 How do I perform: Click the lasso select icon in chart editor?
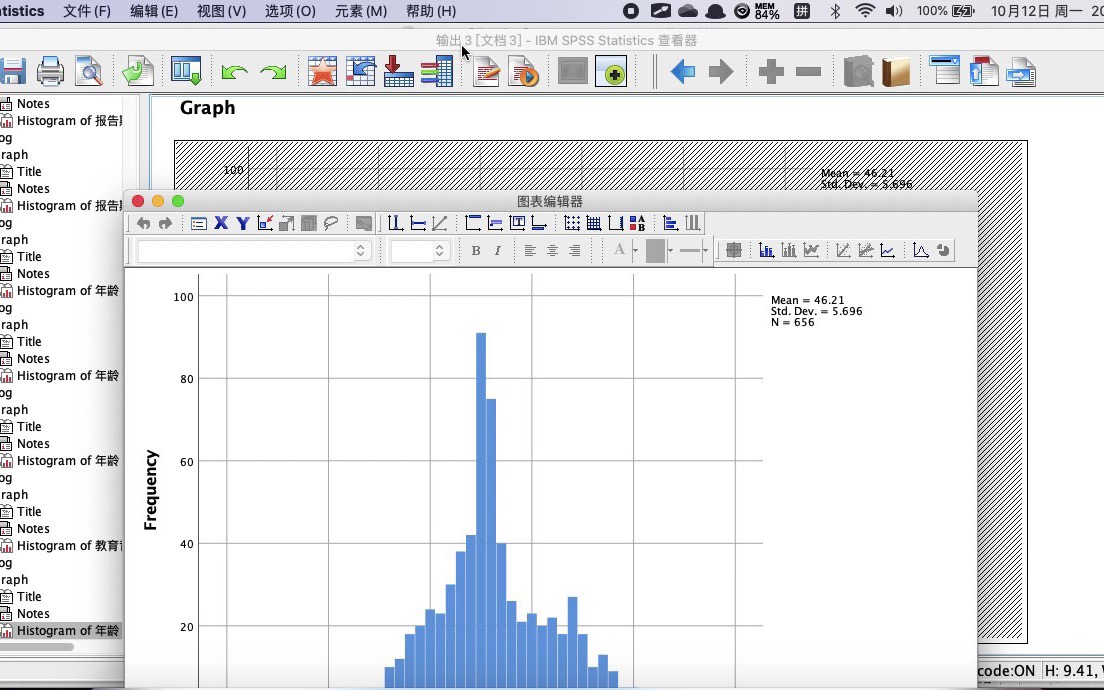tap(331, 223)
